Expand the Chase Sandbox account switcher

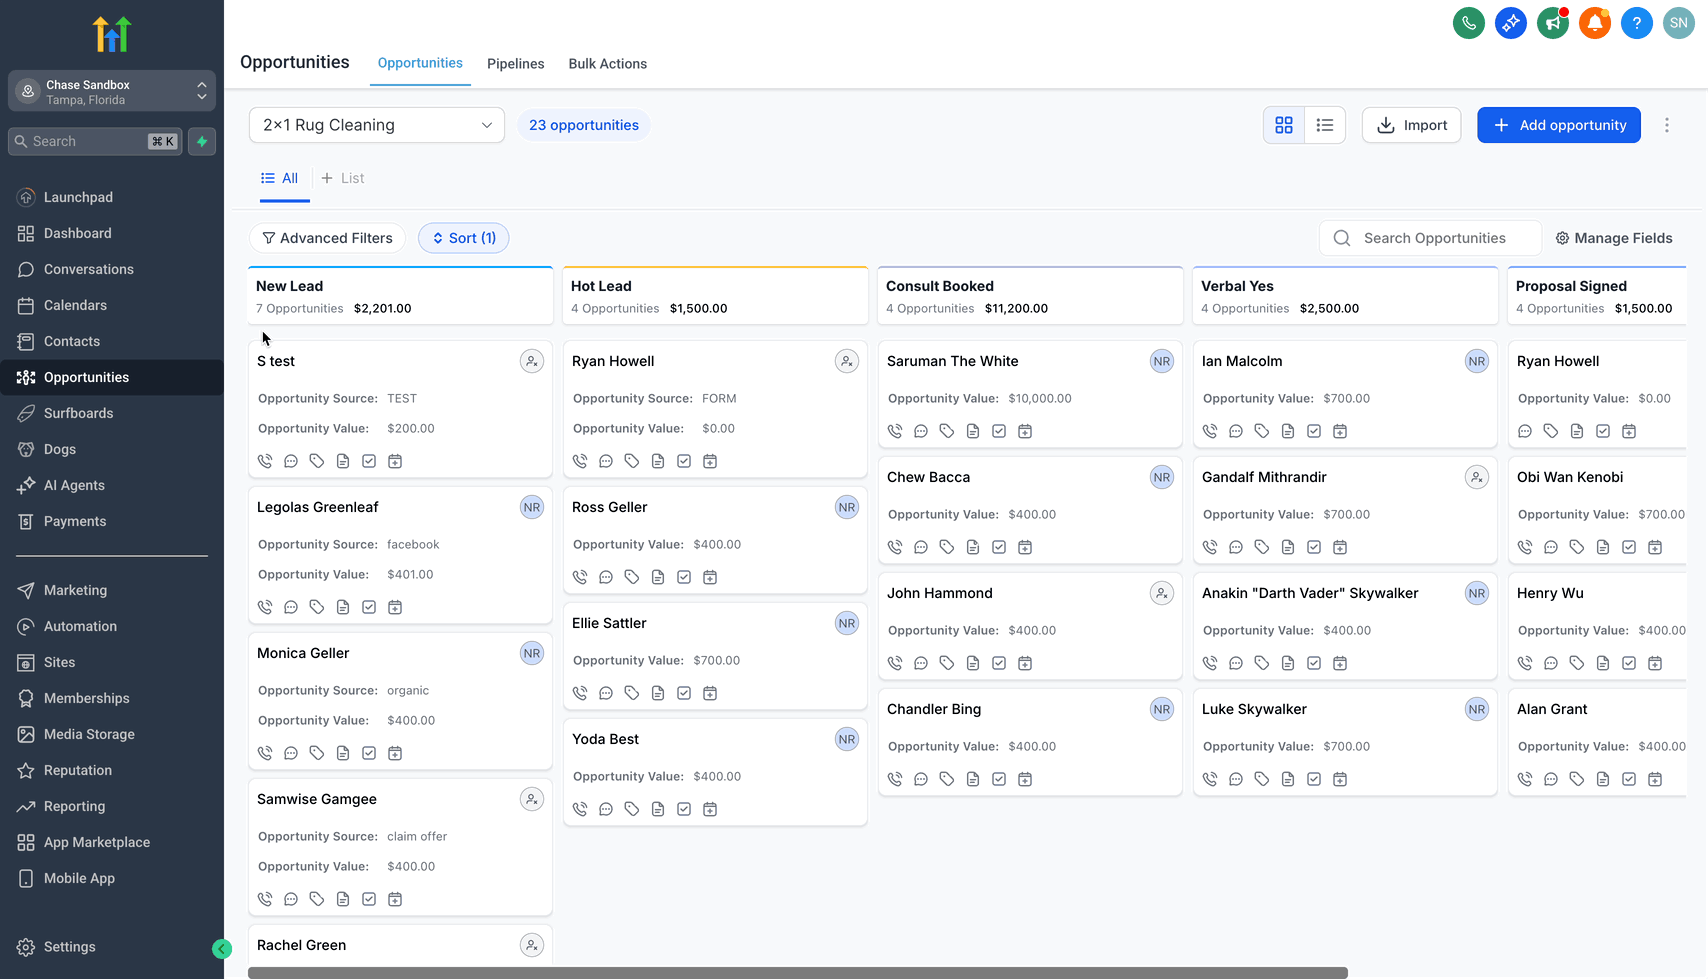112,92
